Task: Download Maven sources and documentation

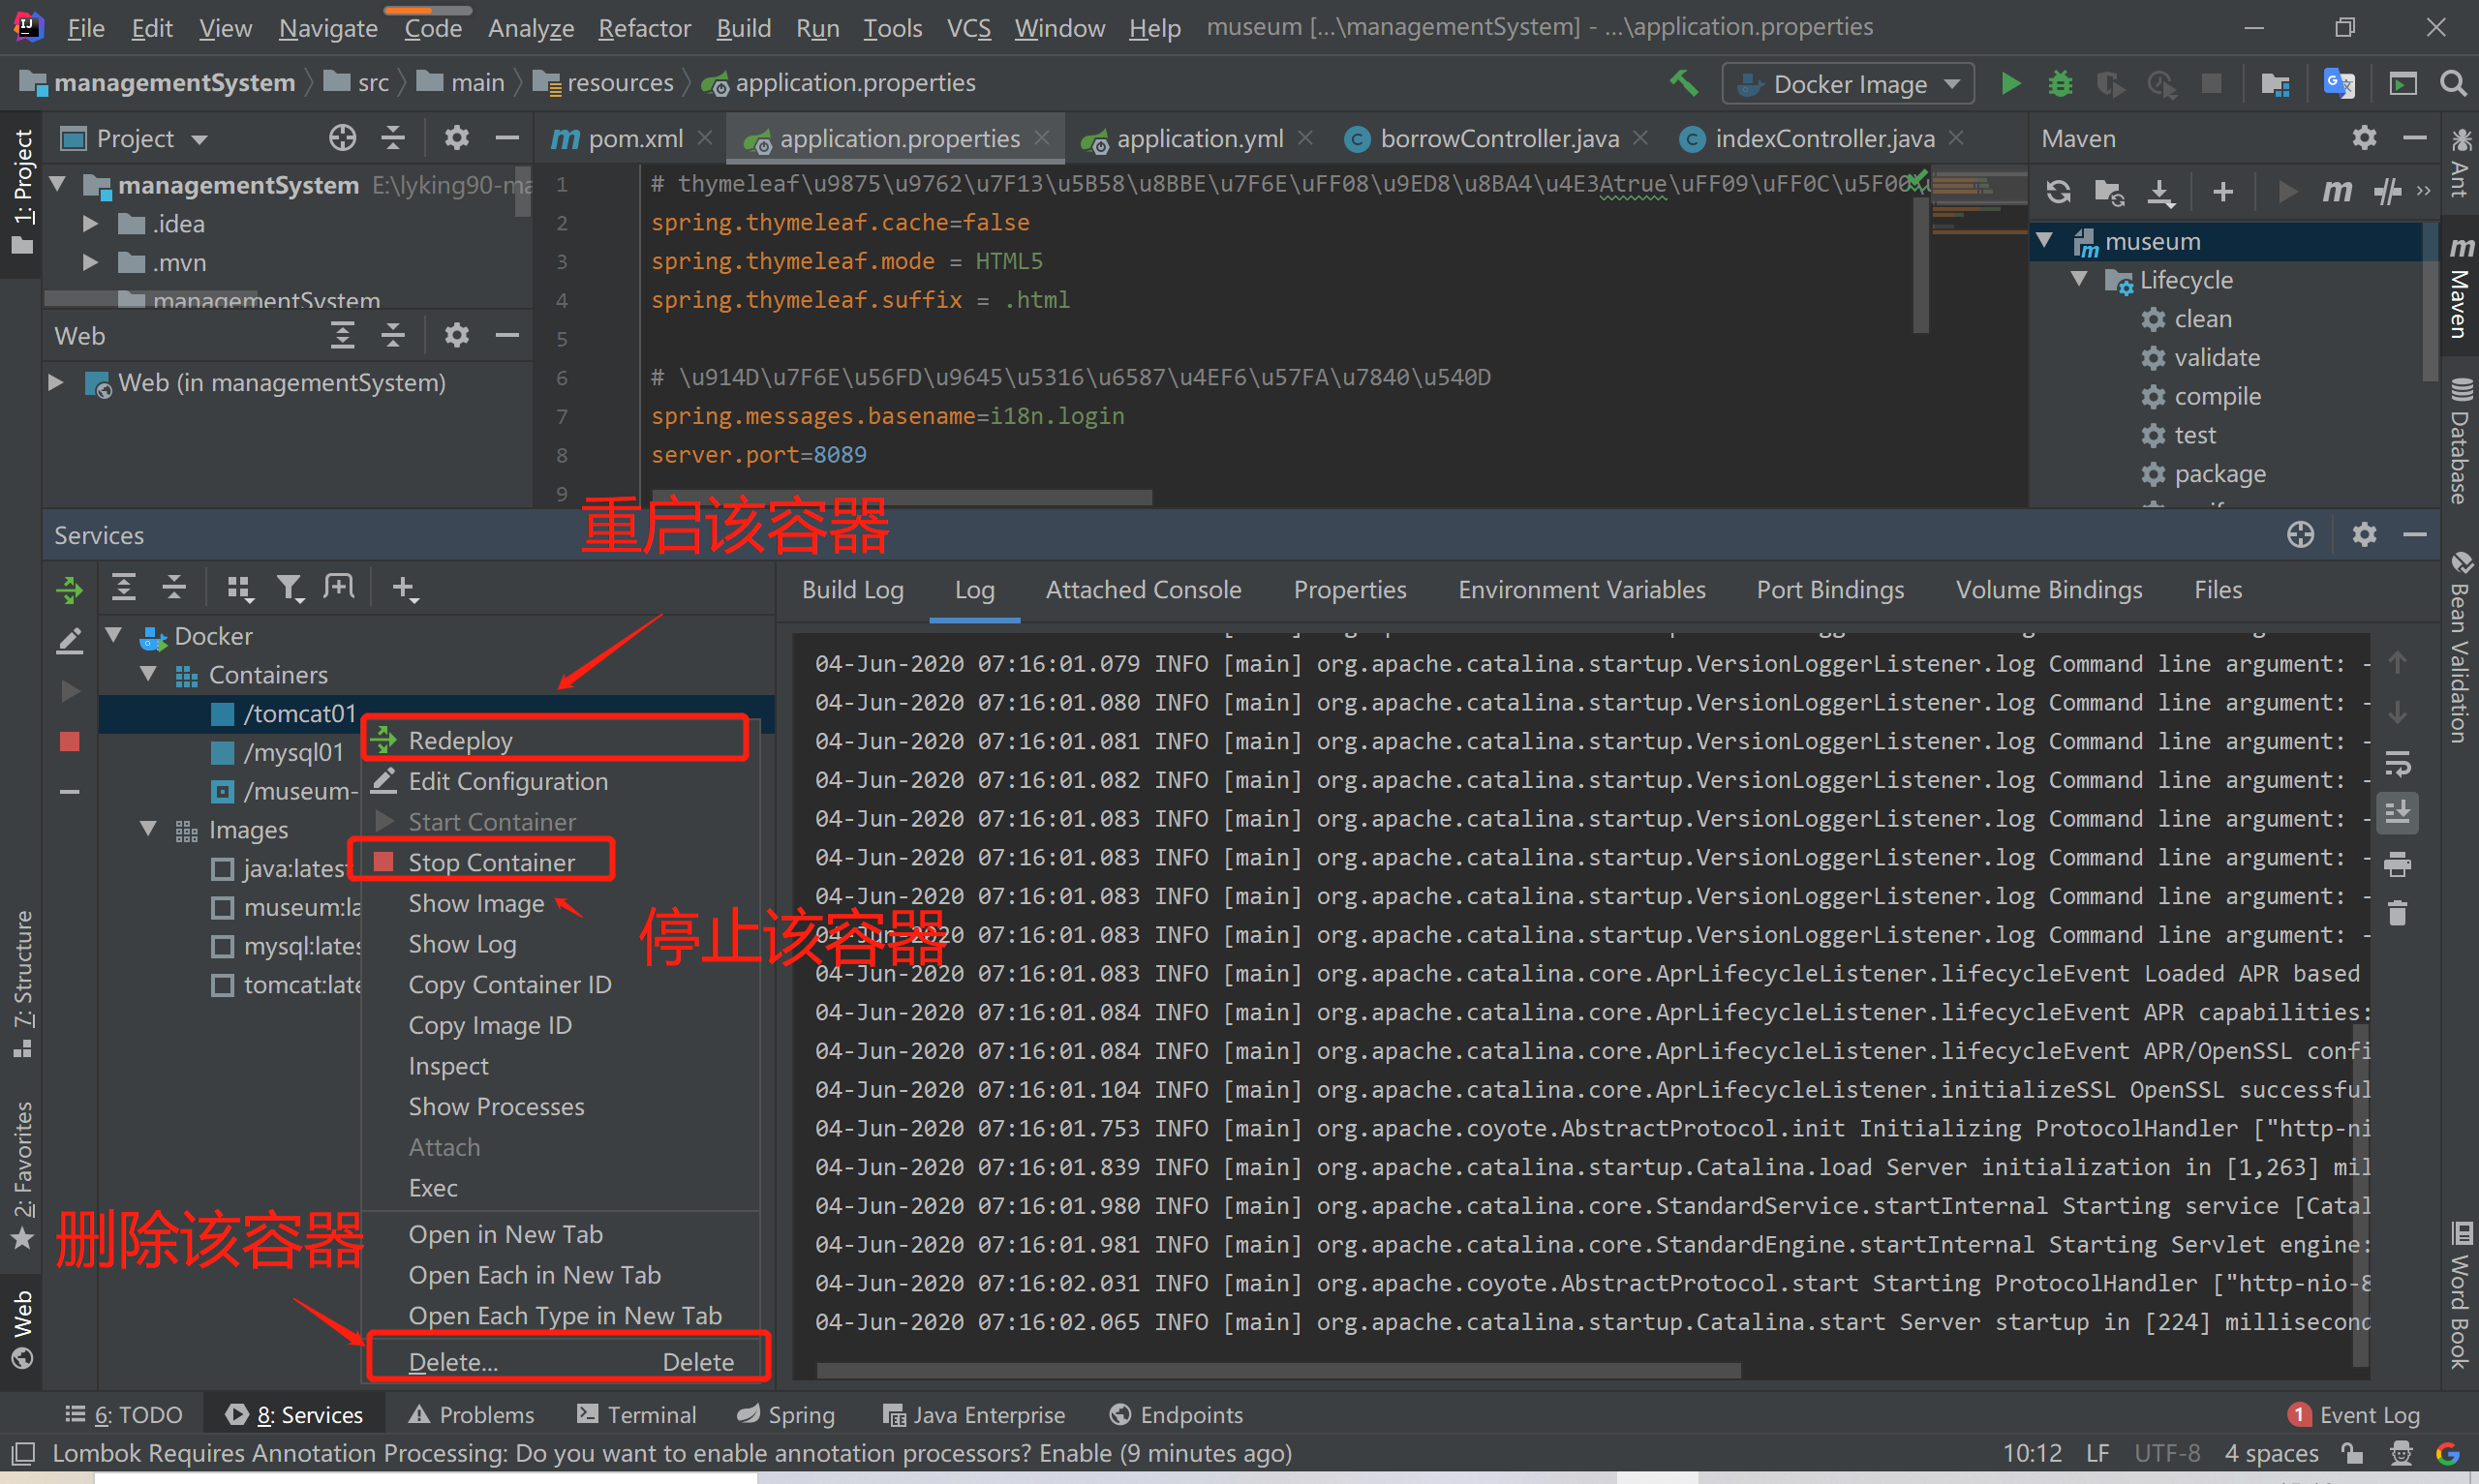Action: tap(2160, 191)
